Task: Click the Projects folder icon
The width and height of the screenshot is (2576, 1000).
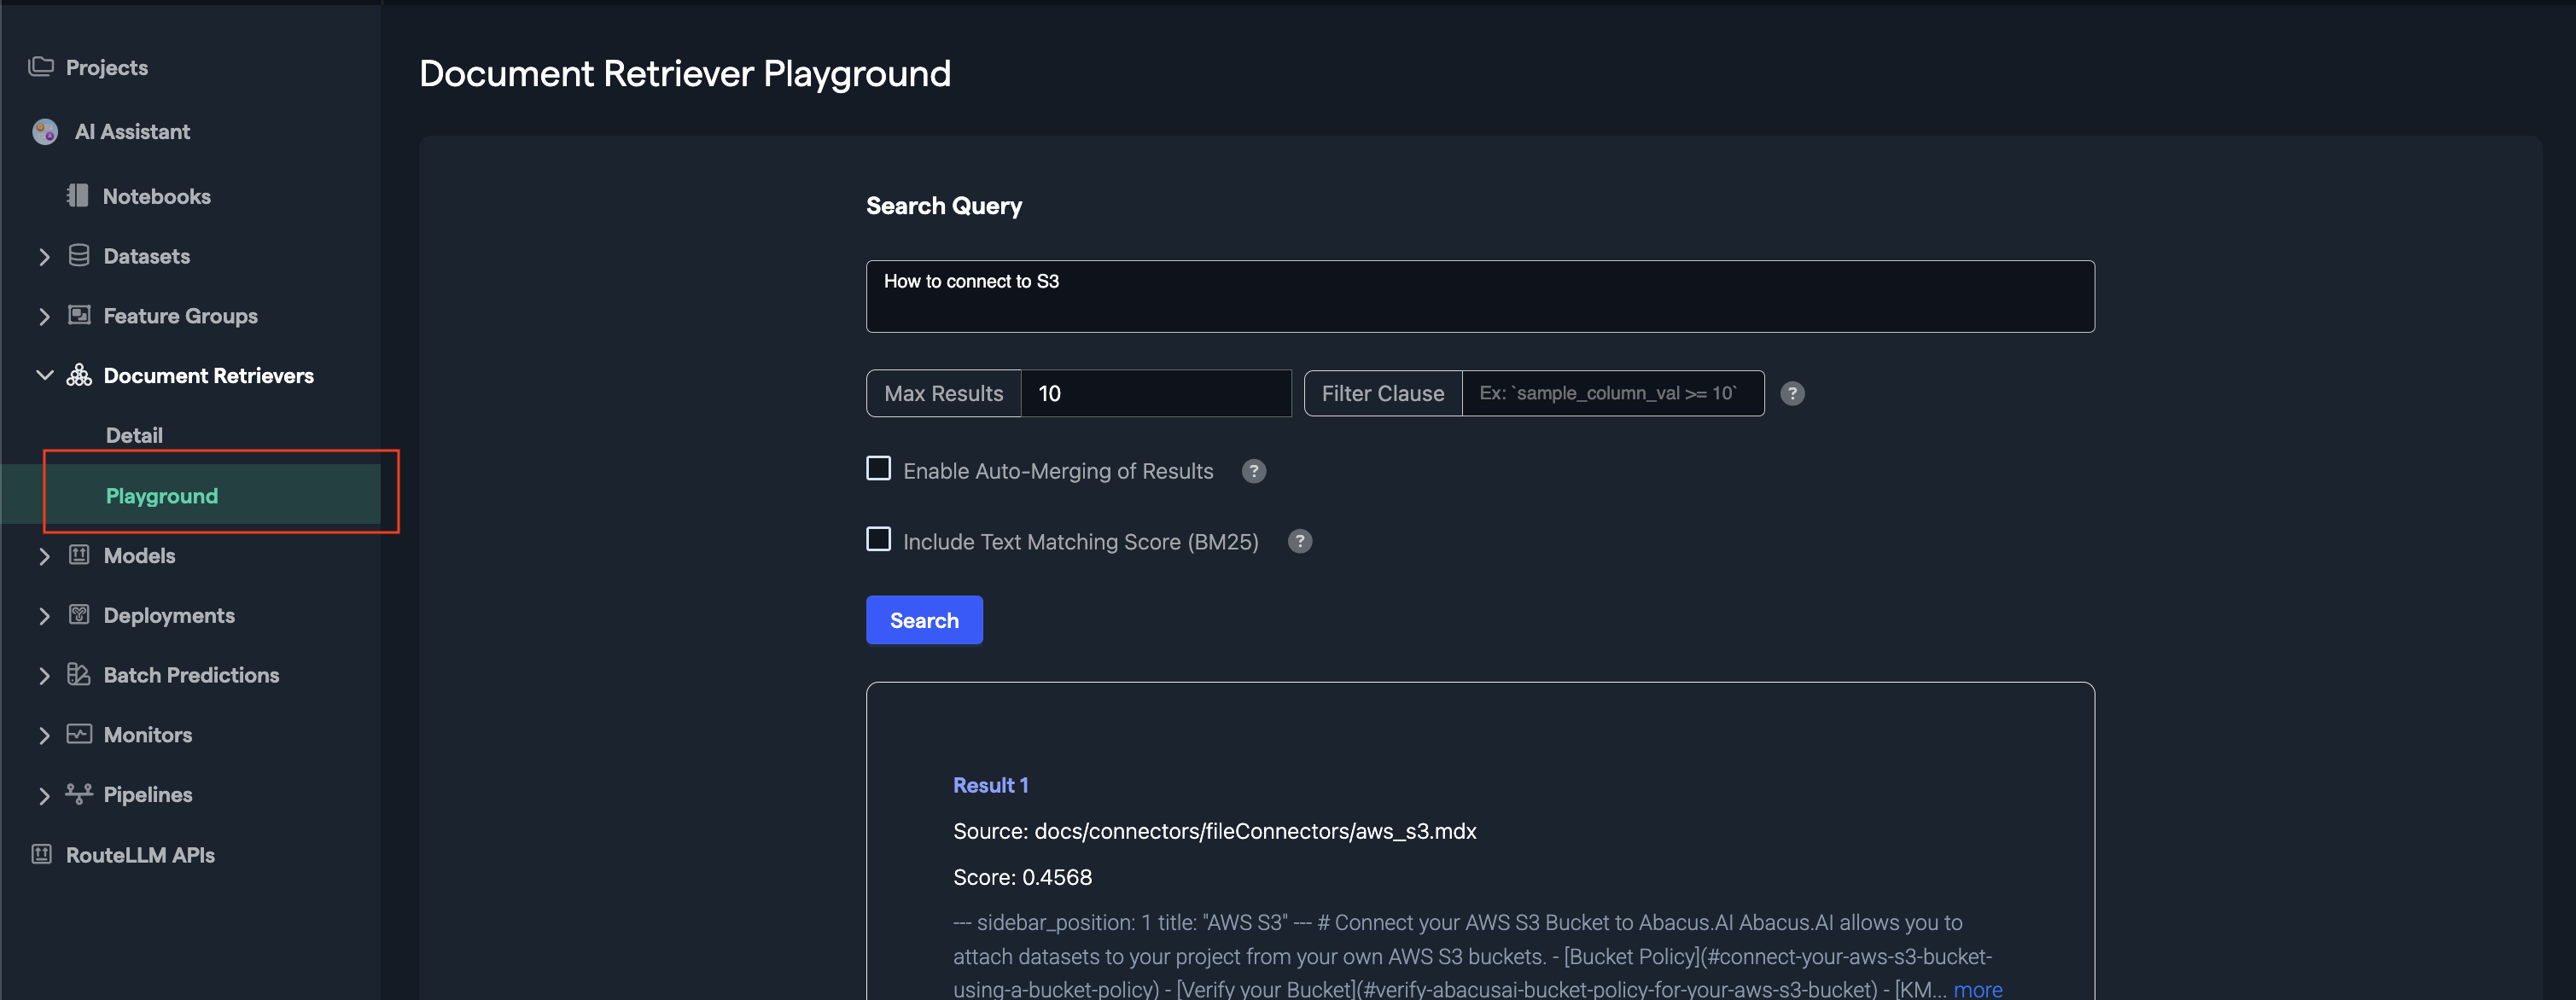Action: [41, 67]
